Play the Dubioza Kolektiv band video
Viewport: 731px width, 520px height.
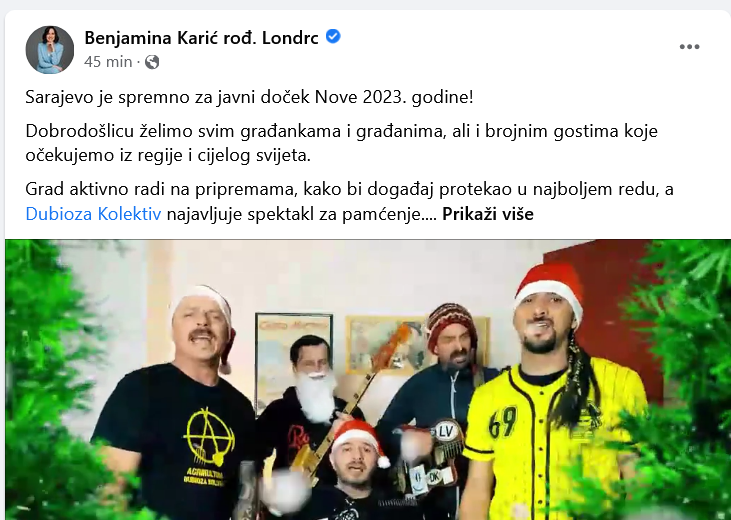click(x=368, y=380)
